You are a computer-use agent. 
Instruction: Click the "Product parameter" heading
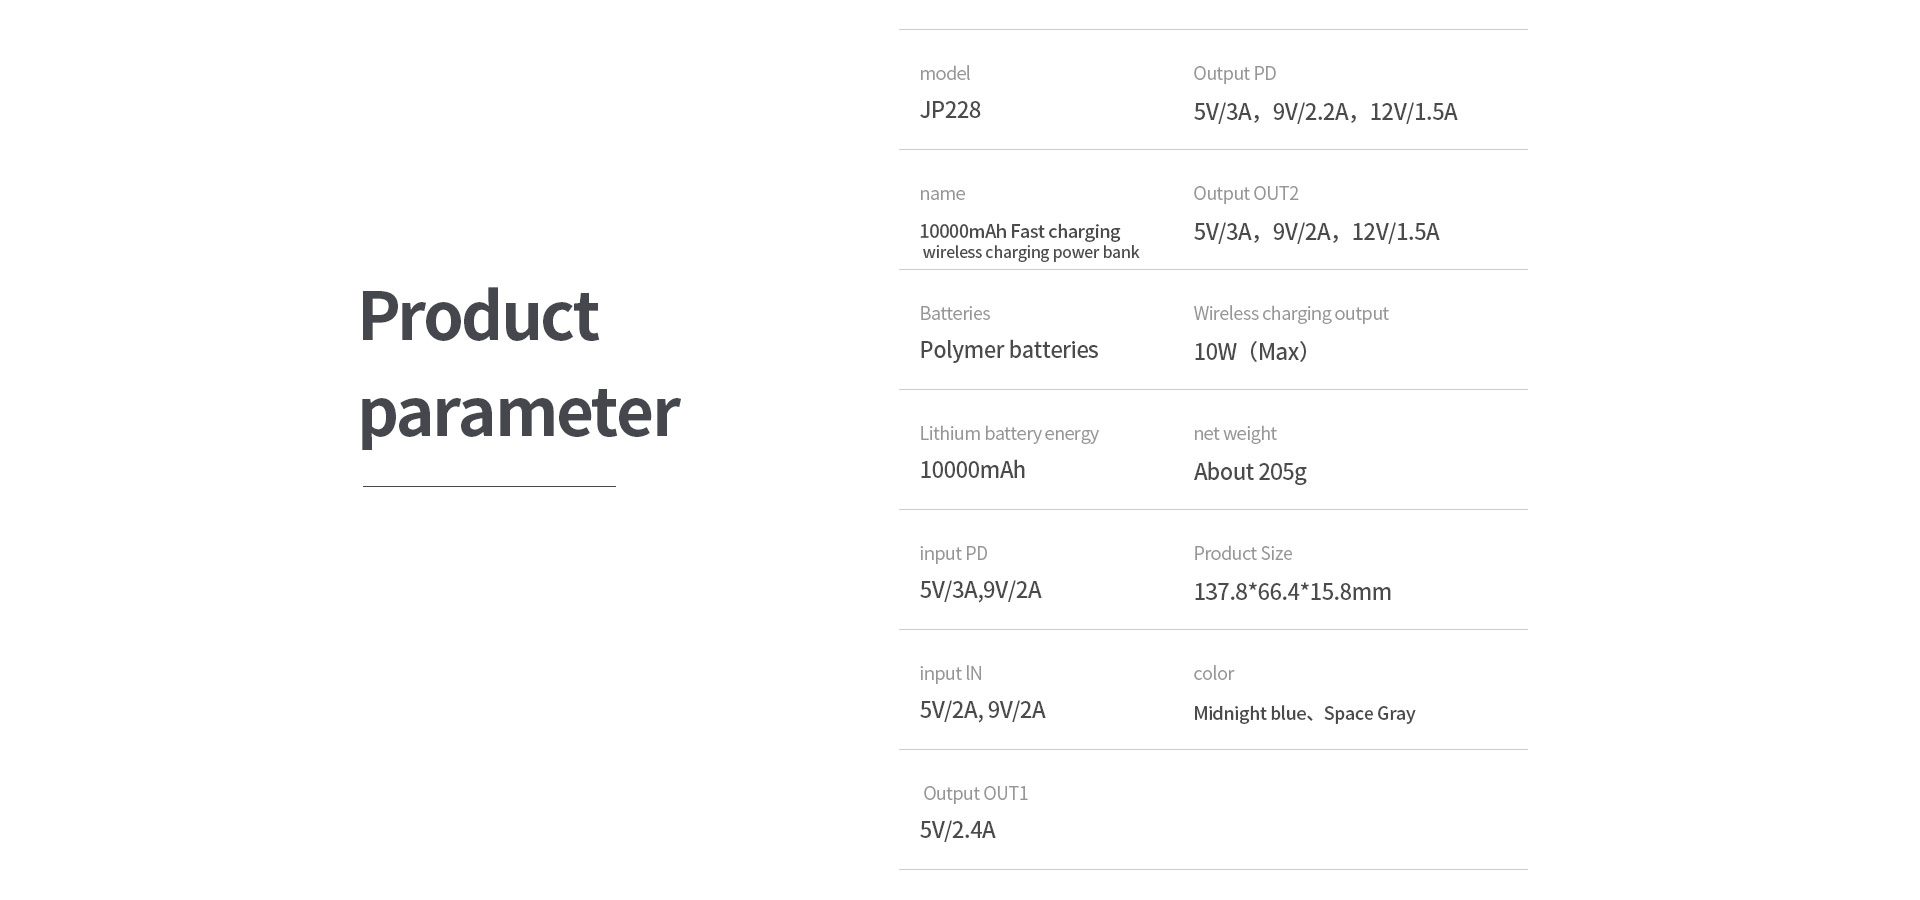pyautogui.click(x=518, y=362)
